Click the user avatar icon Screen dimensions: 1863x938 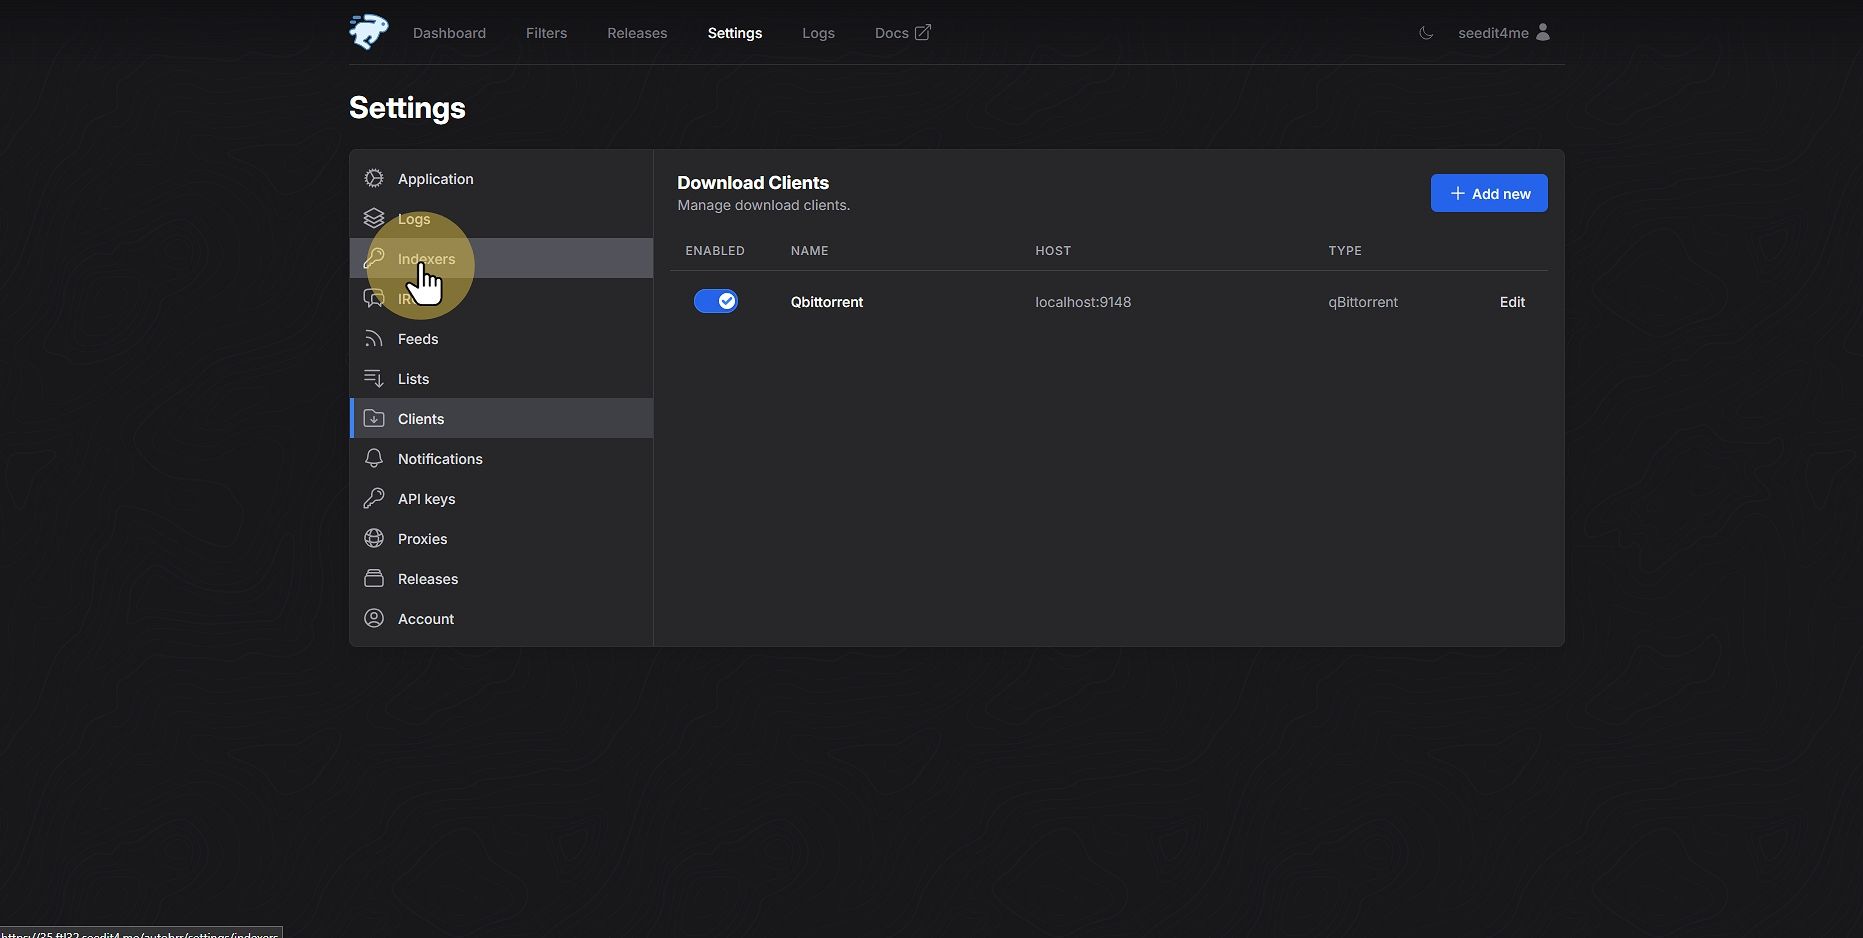pos(1542,32)
